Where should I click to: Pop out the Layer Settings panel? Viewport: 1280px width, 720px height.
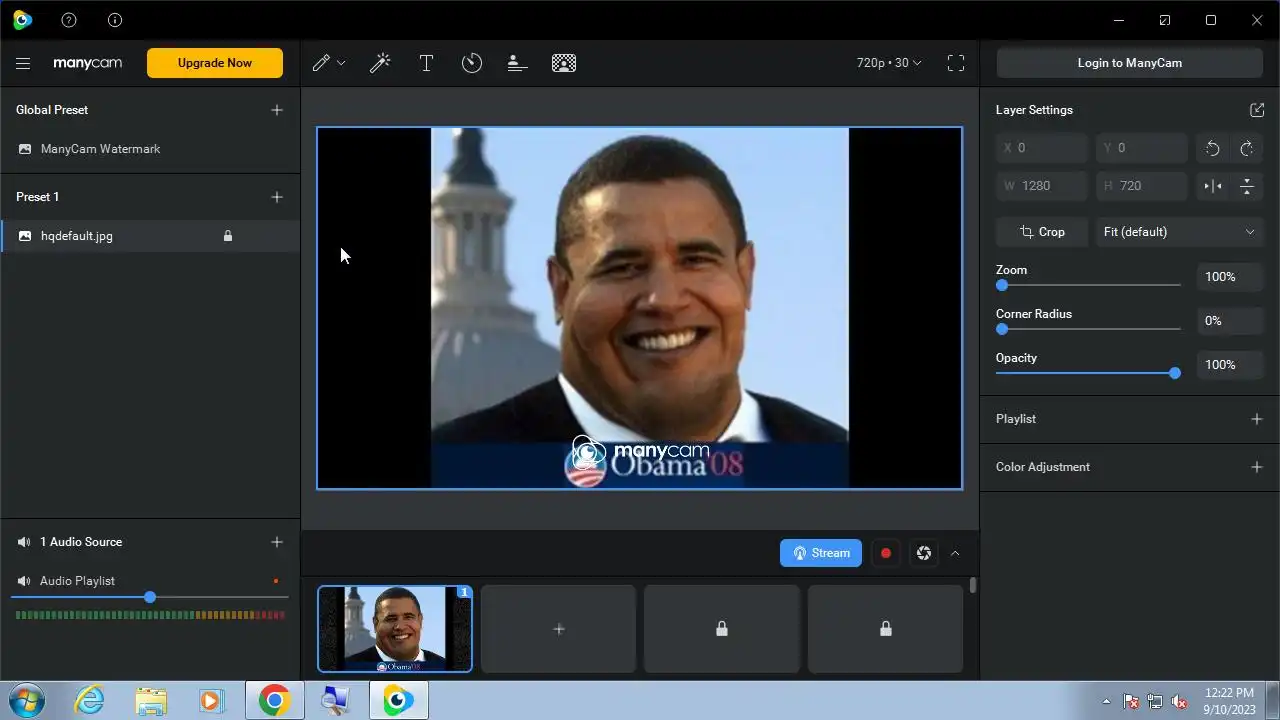pyautogui.click(x=1257, y=110)
